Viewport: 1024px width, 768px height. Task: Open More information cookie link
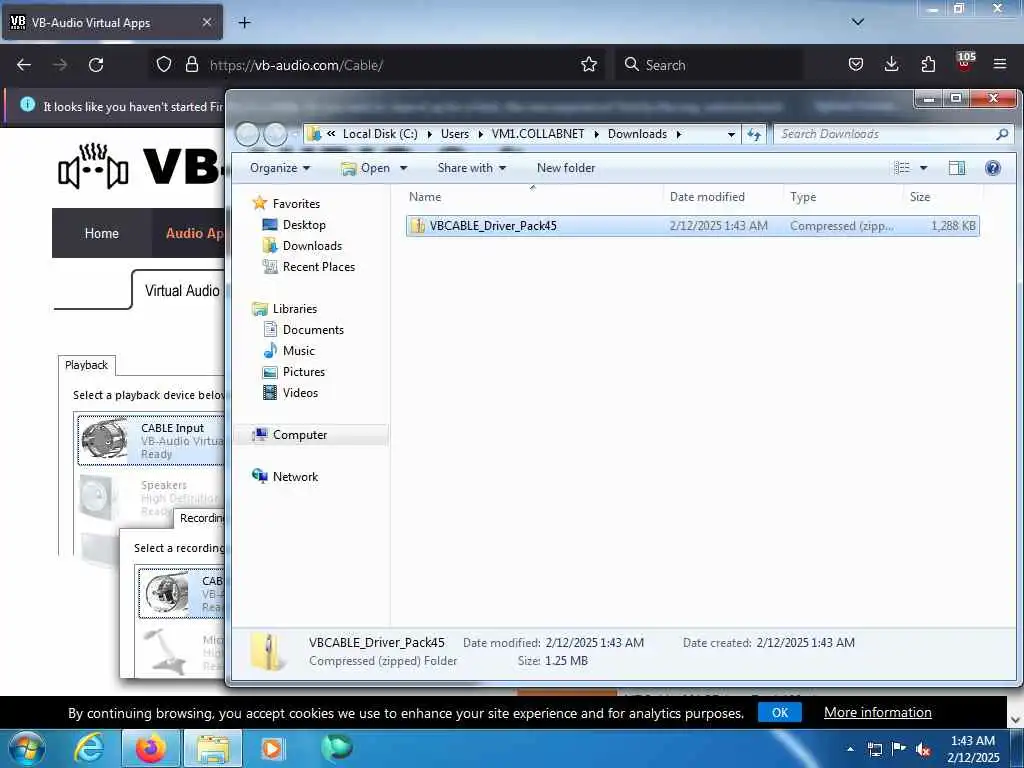coord(878,712)
